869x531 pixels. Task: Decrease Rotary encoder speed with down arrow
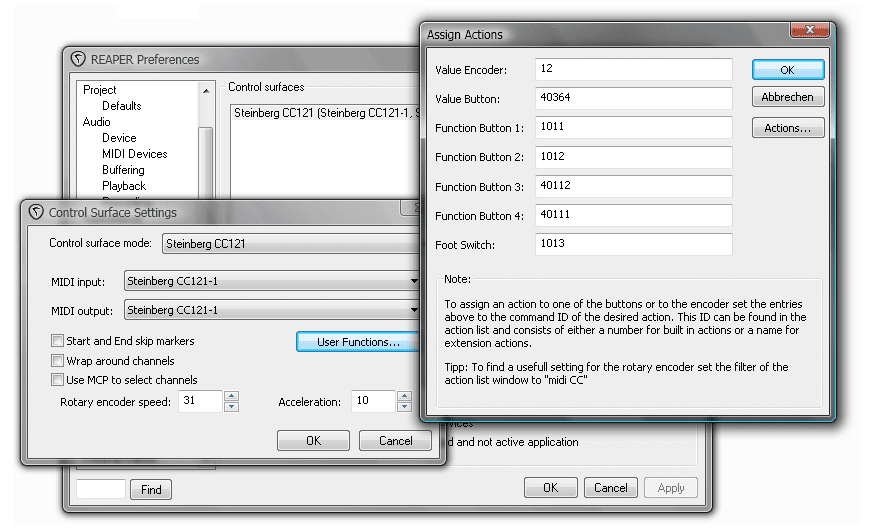point(232,406)
